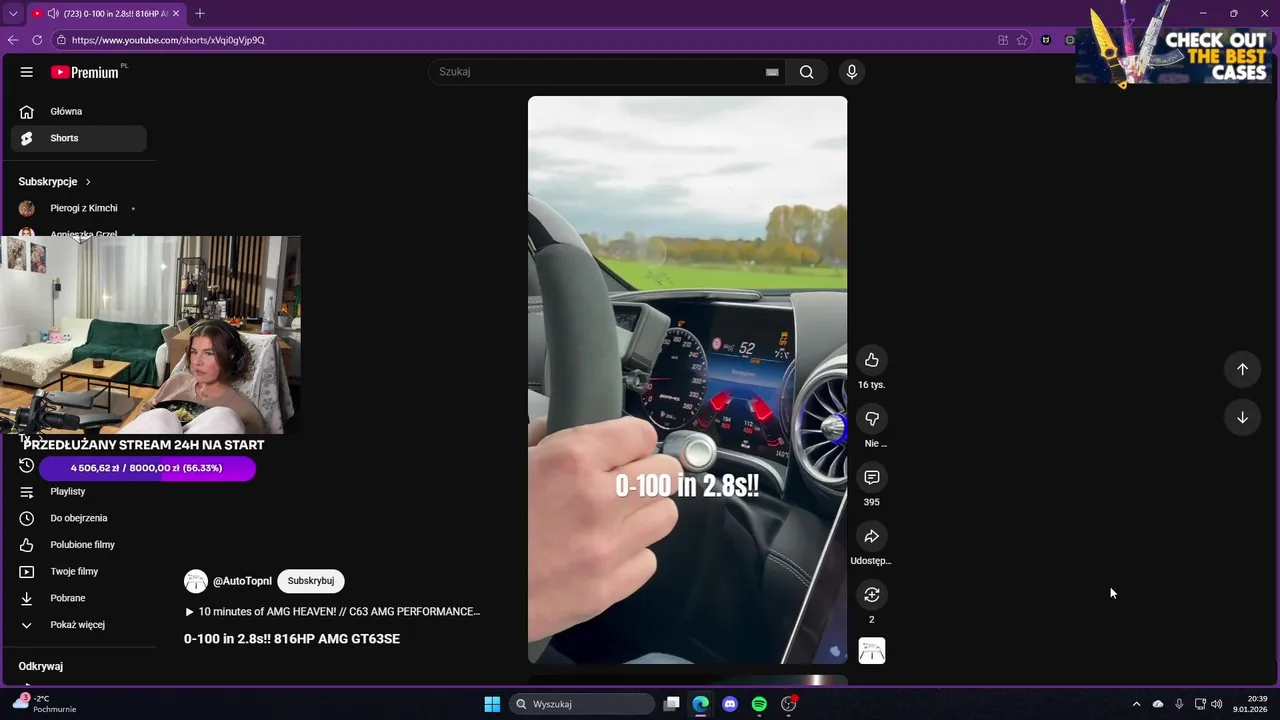Expand Pokaż więcej in the sidebar

click(78, 625)
